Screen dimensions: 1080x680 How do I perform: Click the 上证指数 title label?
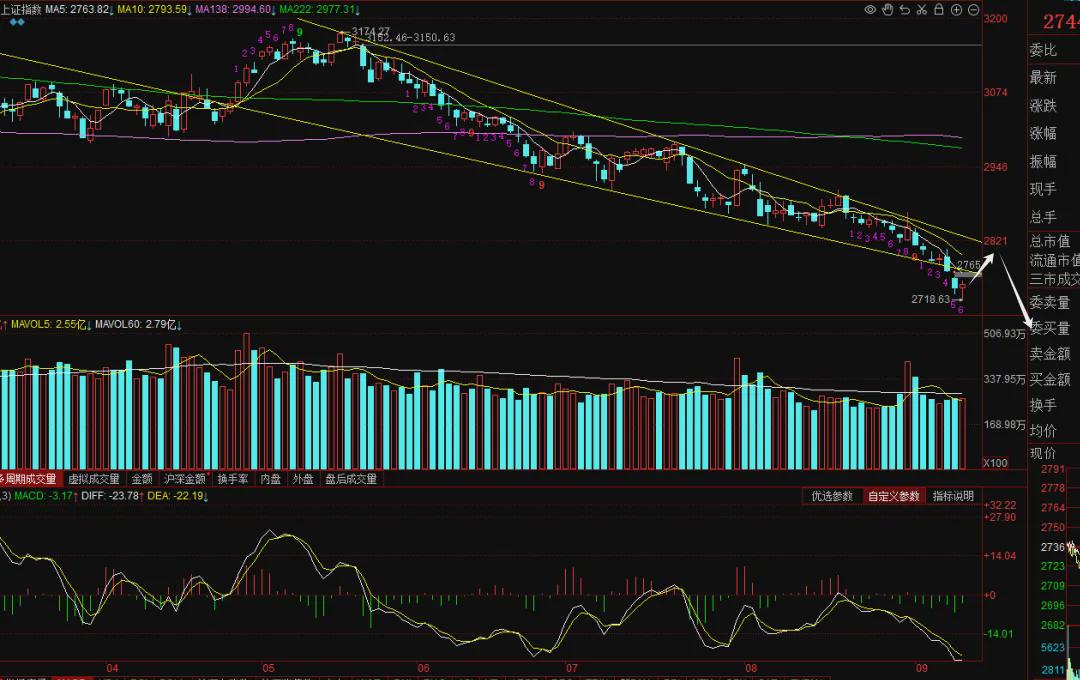pos(21,10)
